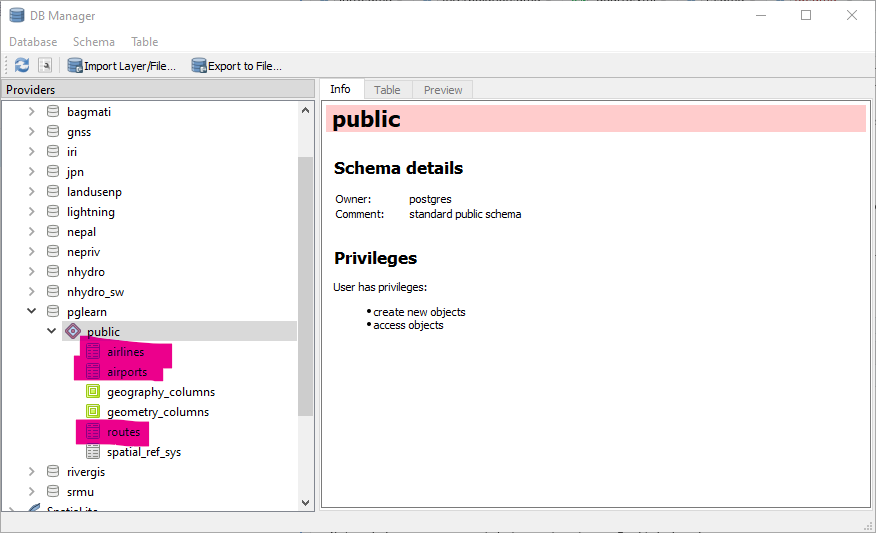Click the Import Layer/File button
This screenshot has width=876, height=533.
[121, 66]
